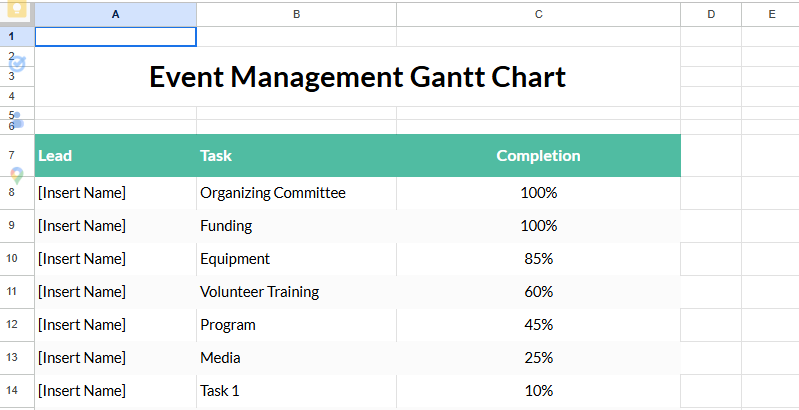
Task: Select column D header
Action: click(x=711, y=14)
